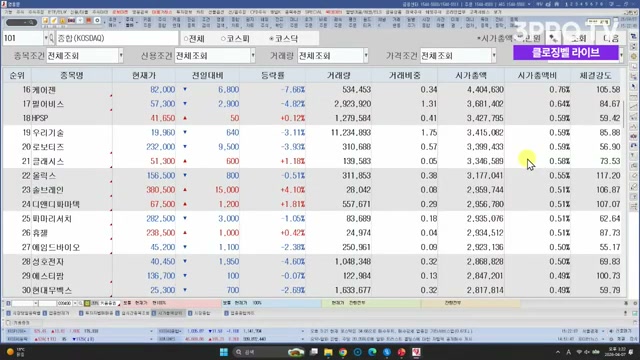Viewport: 640px width, 360px height.
Task: Click the 체결강도 column header
Action: [x=595, y=76]
